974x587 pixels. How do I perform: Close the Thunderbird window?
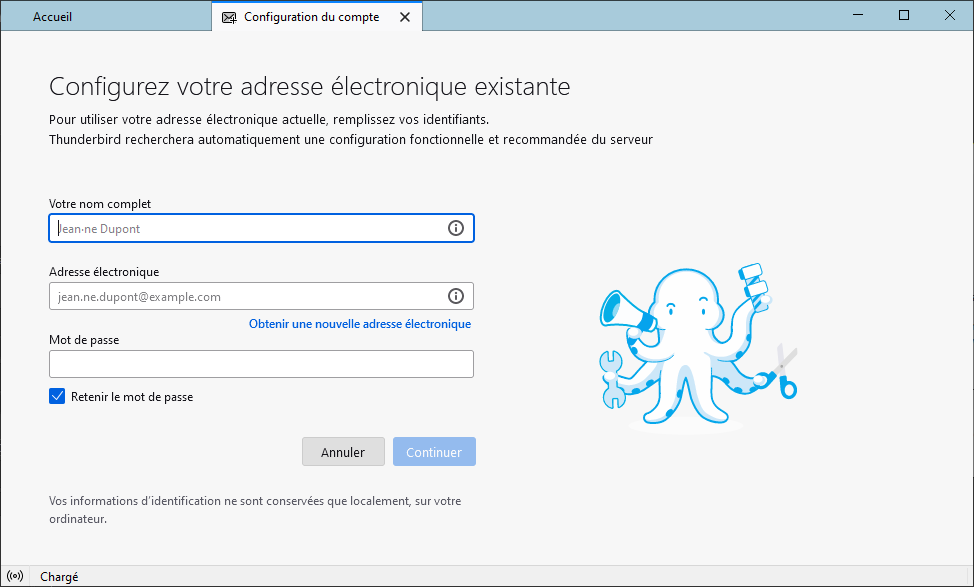[950, 16]
